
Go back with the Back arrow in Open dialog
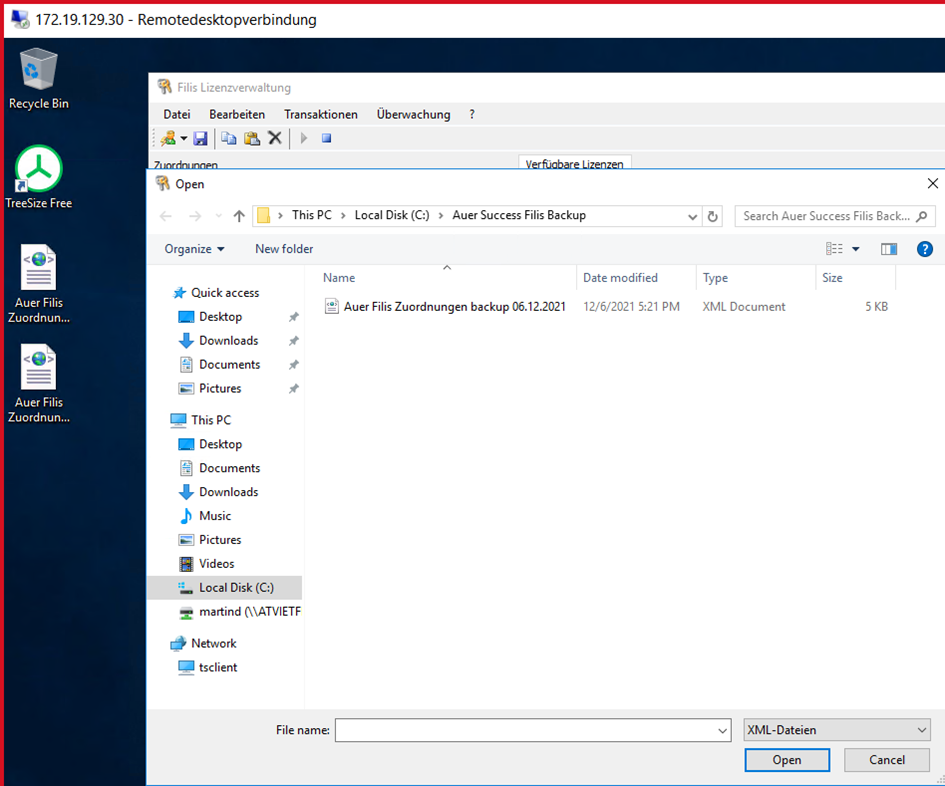point(166,216)
